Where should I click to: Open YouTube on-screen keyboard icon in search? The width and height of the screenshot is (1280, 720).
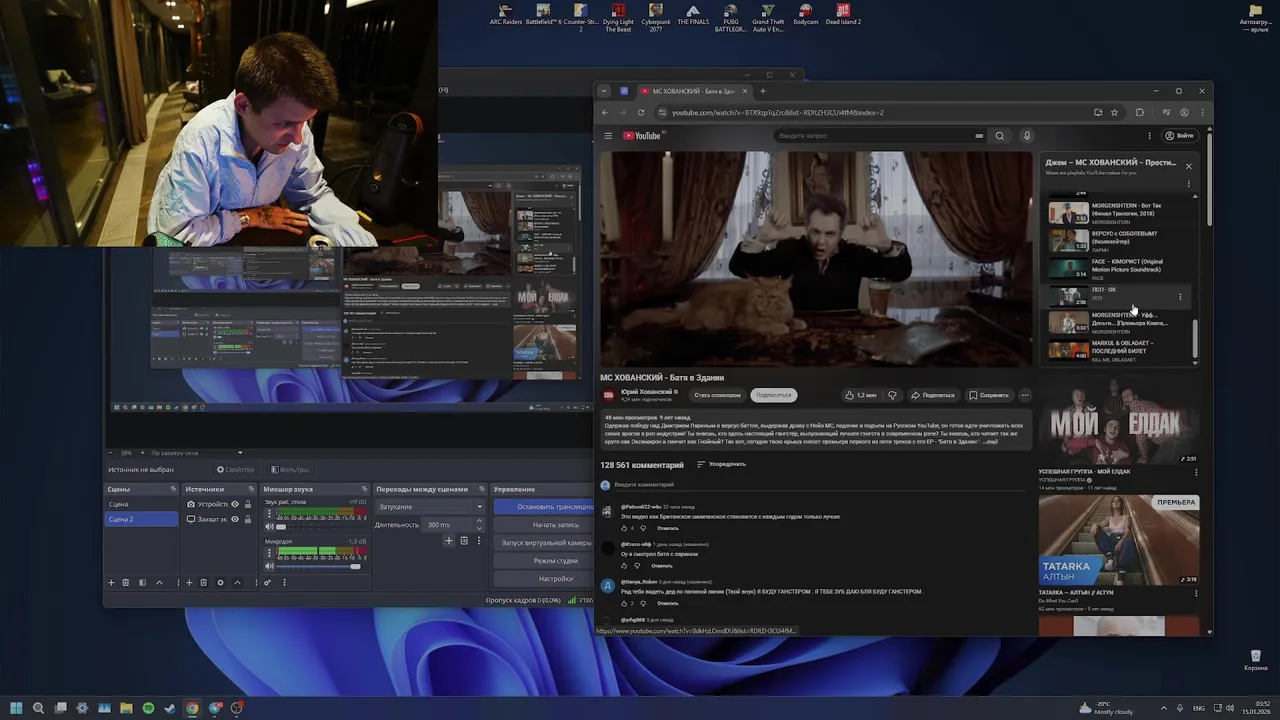click(x=979, y=136)
